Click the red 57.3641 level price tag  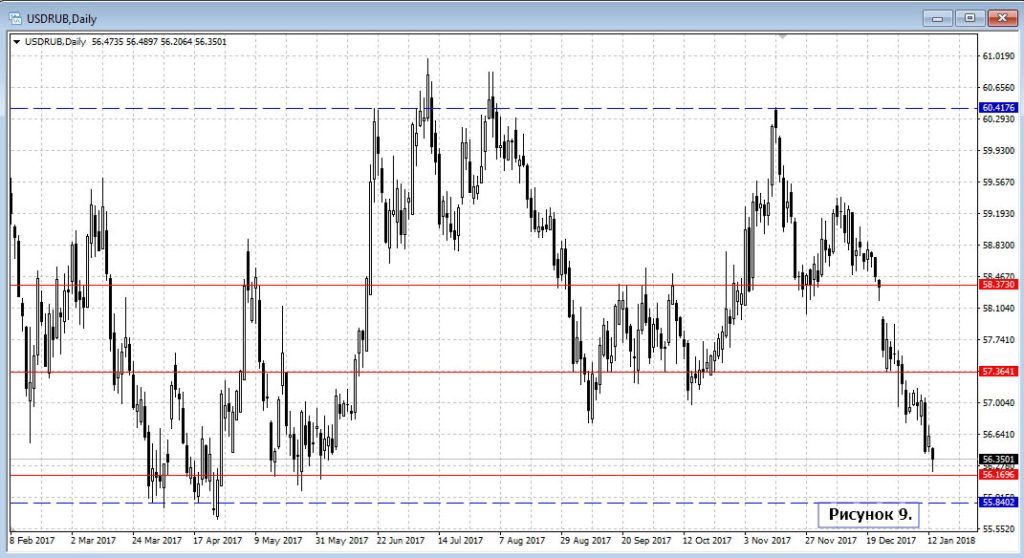[999, 372]
